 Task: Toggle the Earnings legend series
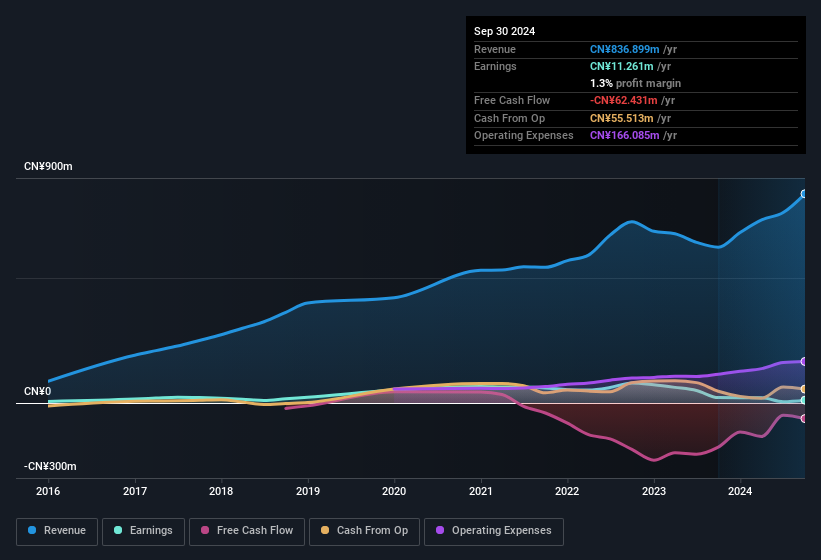pyautogui.click(x=144, y=531)
